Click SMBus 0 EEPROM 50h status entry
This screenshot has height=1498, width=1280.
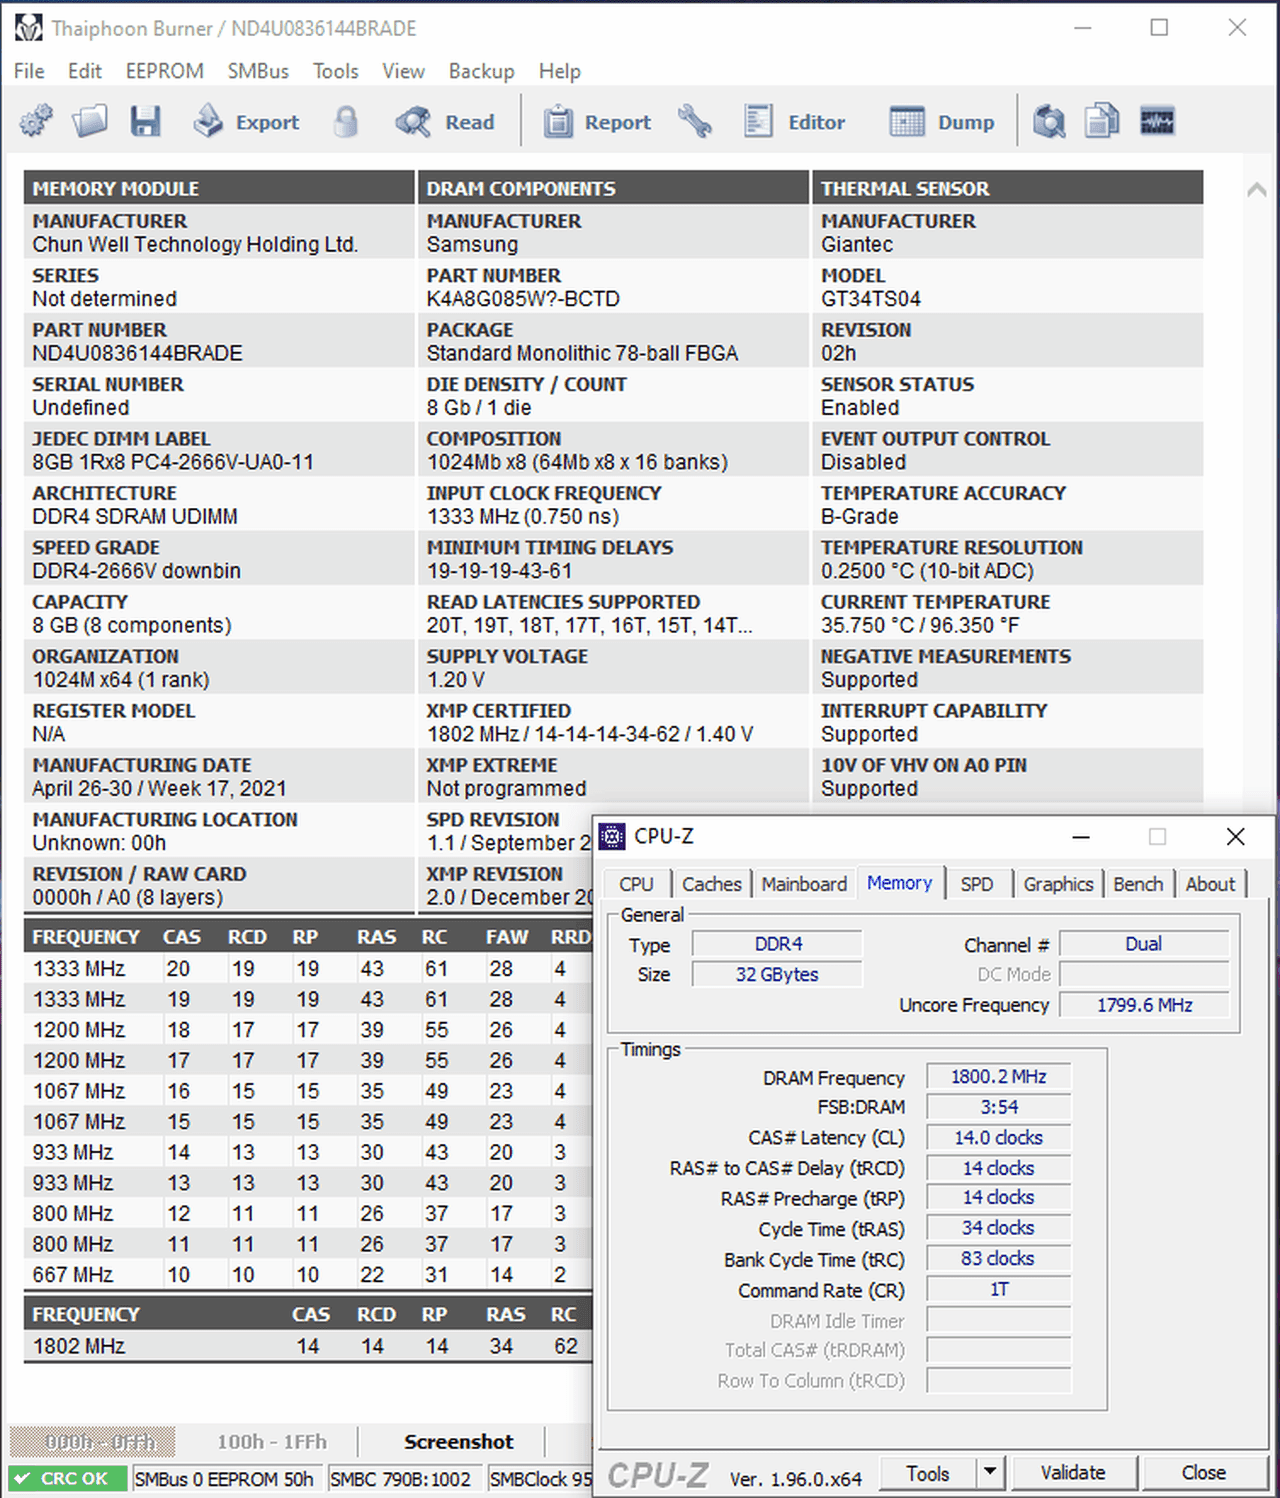(225, 1479)
